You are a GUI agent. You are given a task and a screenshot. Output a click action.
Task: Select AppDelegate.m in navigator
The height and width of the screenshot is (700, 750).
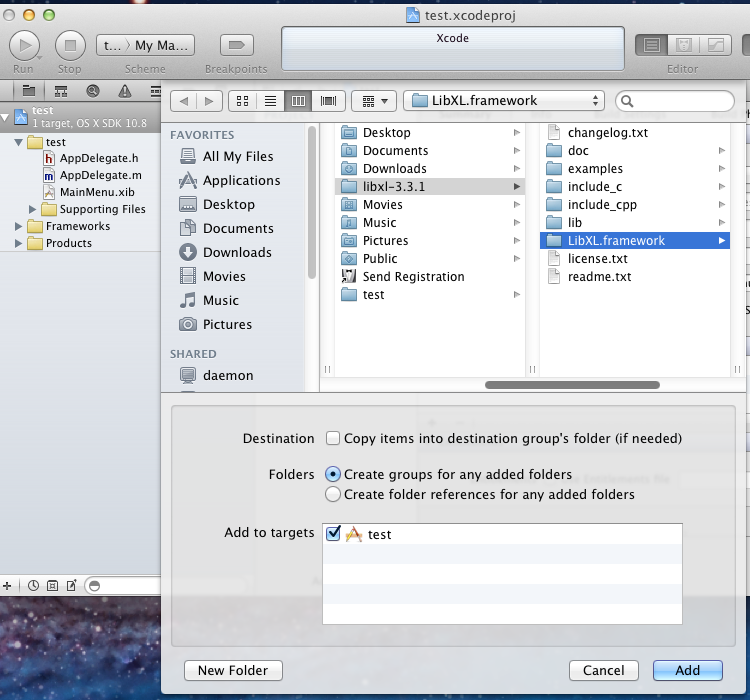92,176
